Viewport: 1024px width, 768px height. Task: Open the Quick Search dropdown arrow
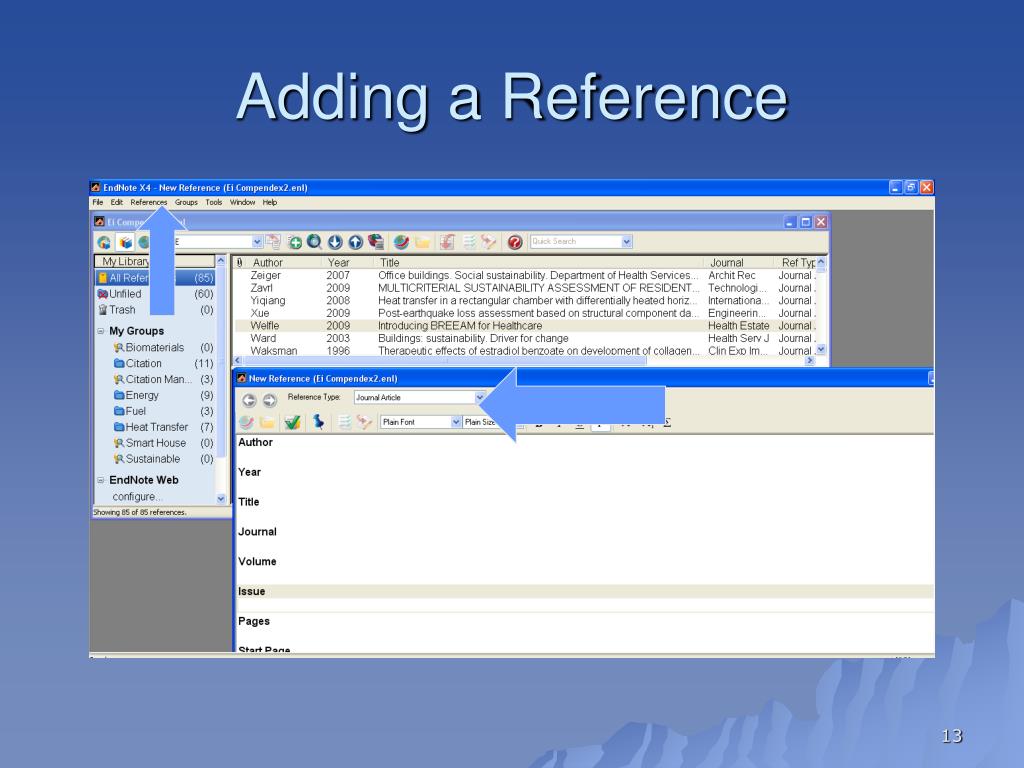pos(626,242)
